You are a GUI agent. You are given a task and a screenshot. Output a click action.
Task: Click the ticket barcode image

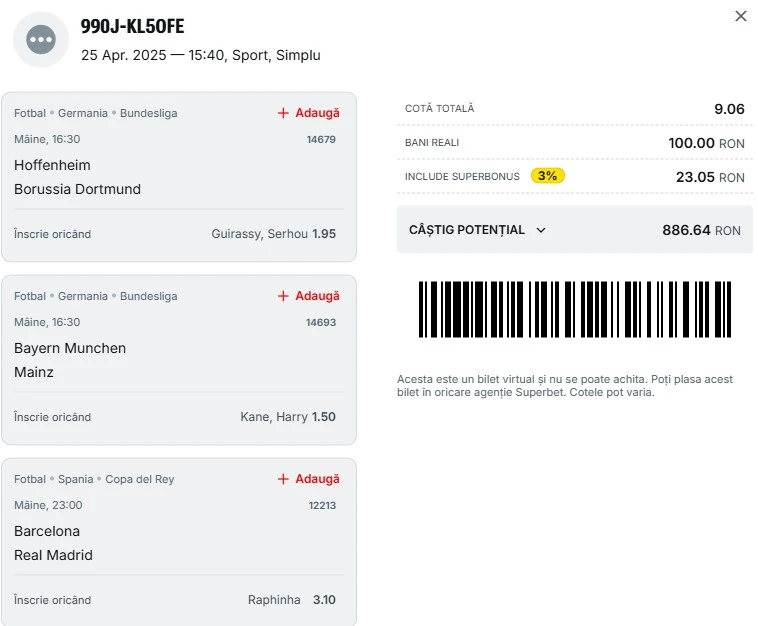[x=575, y=310]
